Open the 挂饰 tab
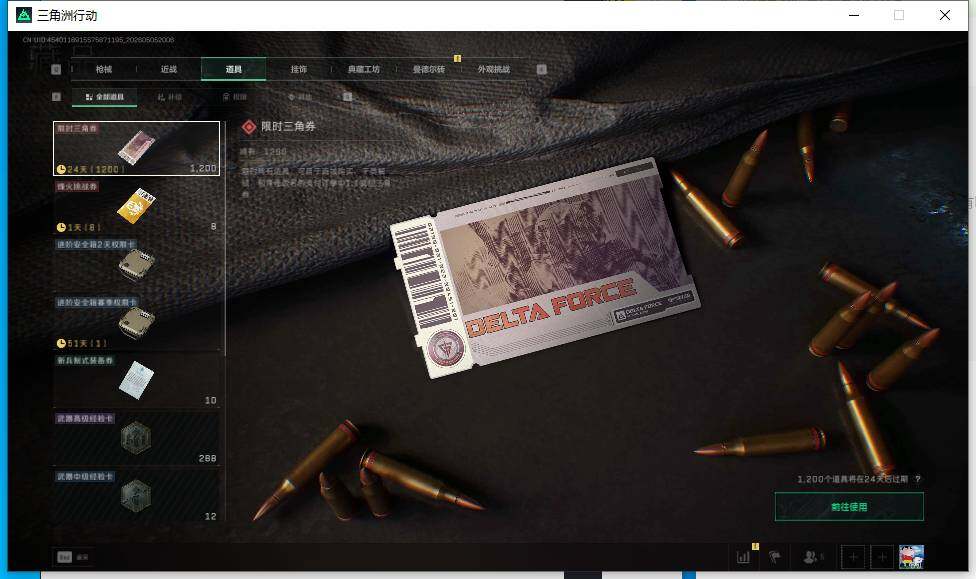Screen dimensions: 976x579 (299, 69)
